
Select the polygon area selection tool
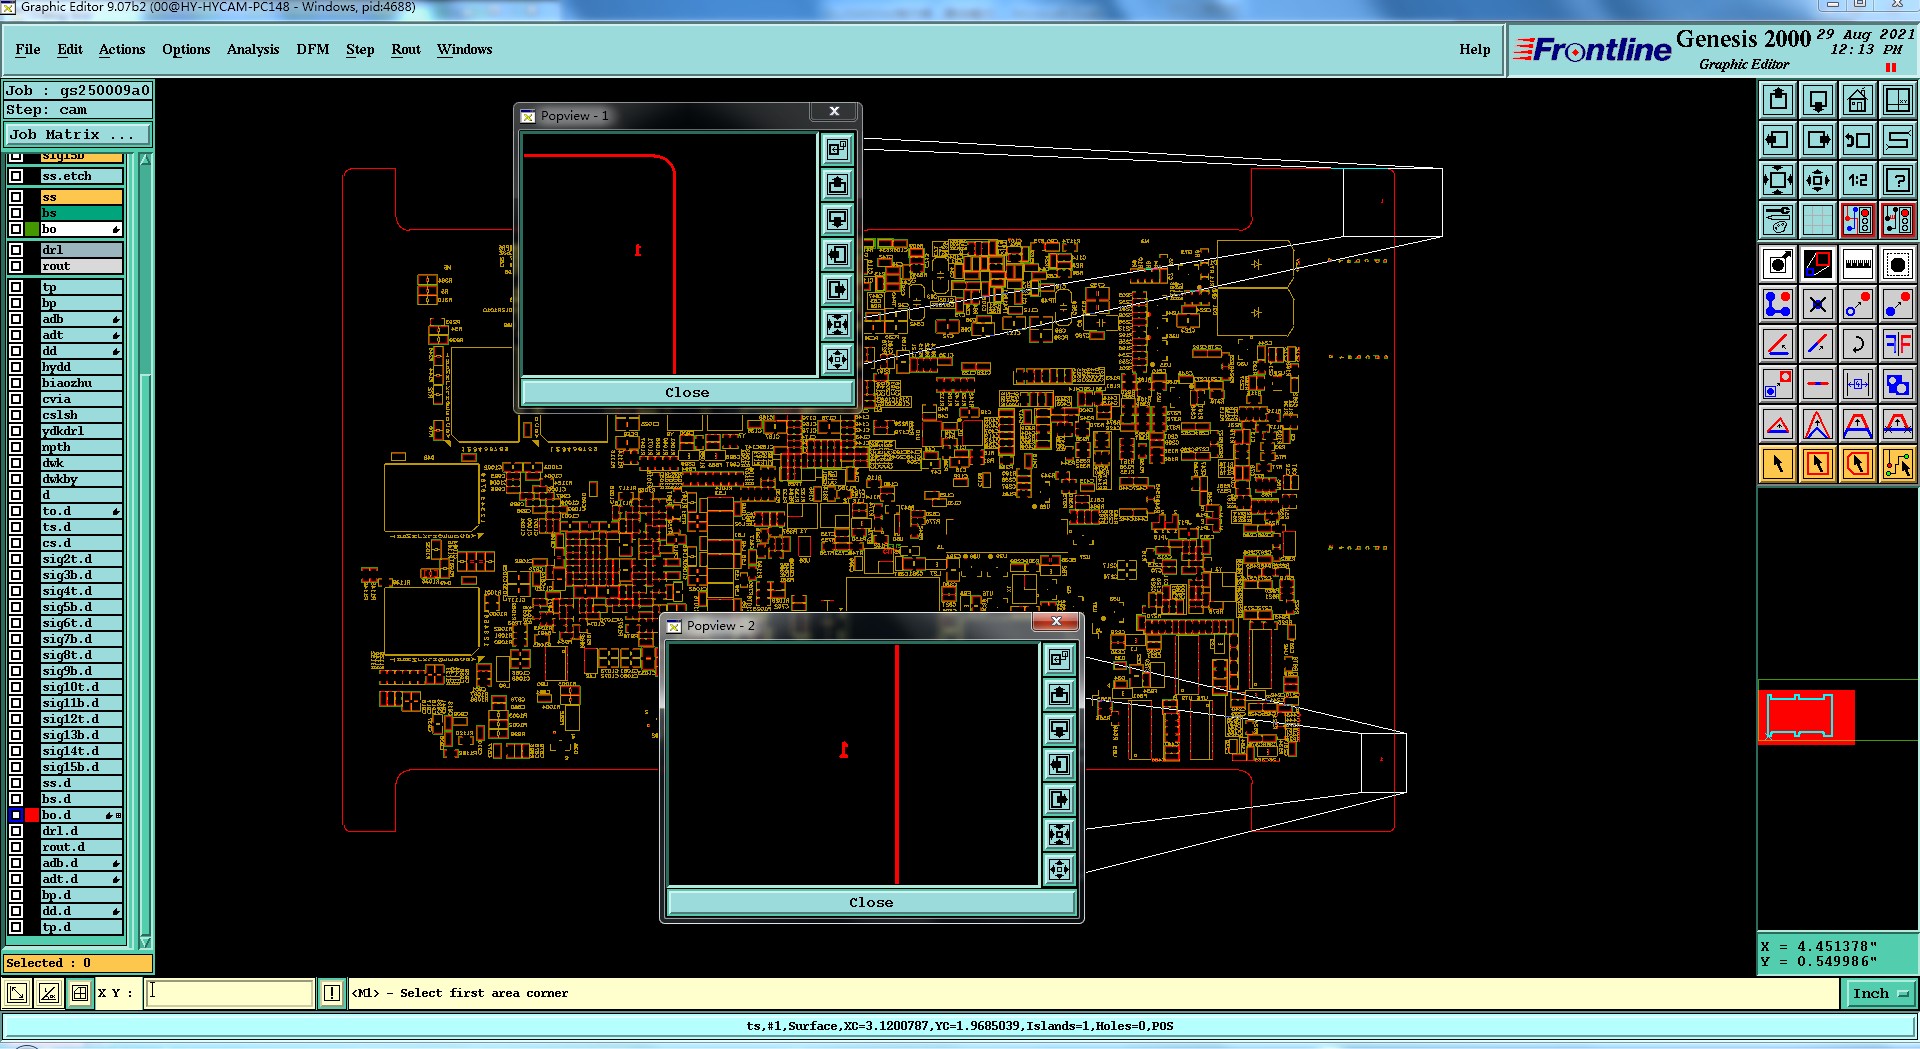click(x=1858, y=464)
